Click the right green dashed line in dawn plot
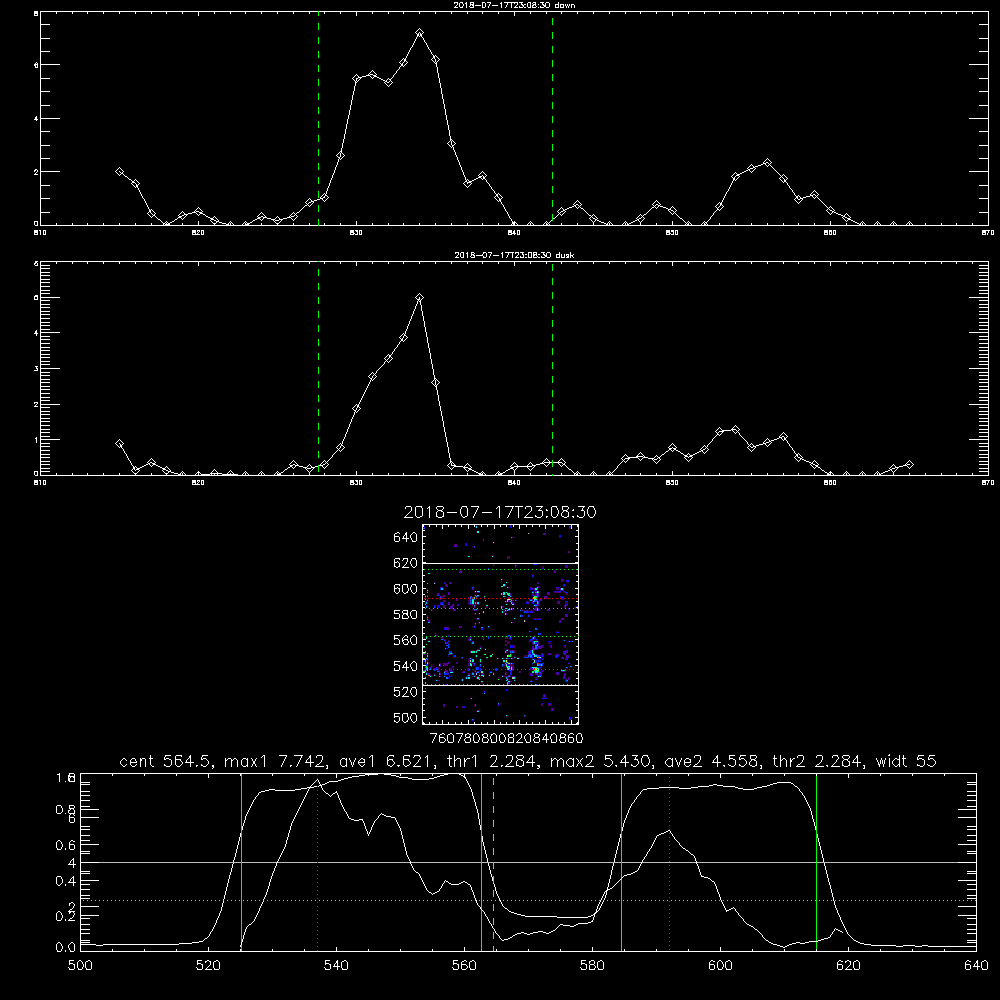This screenshot has width=1000, height=1000. pyautogui.click(x=552, y=118)
